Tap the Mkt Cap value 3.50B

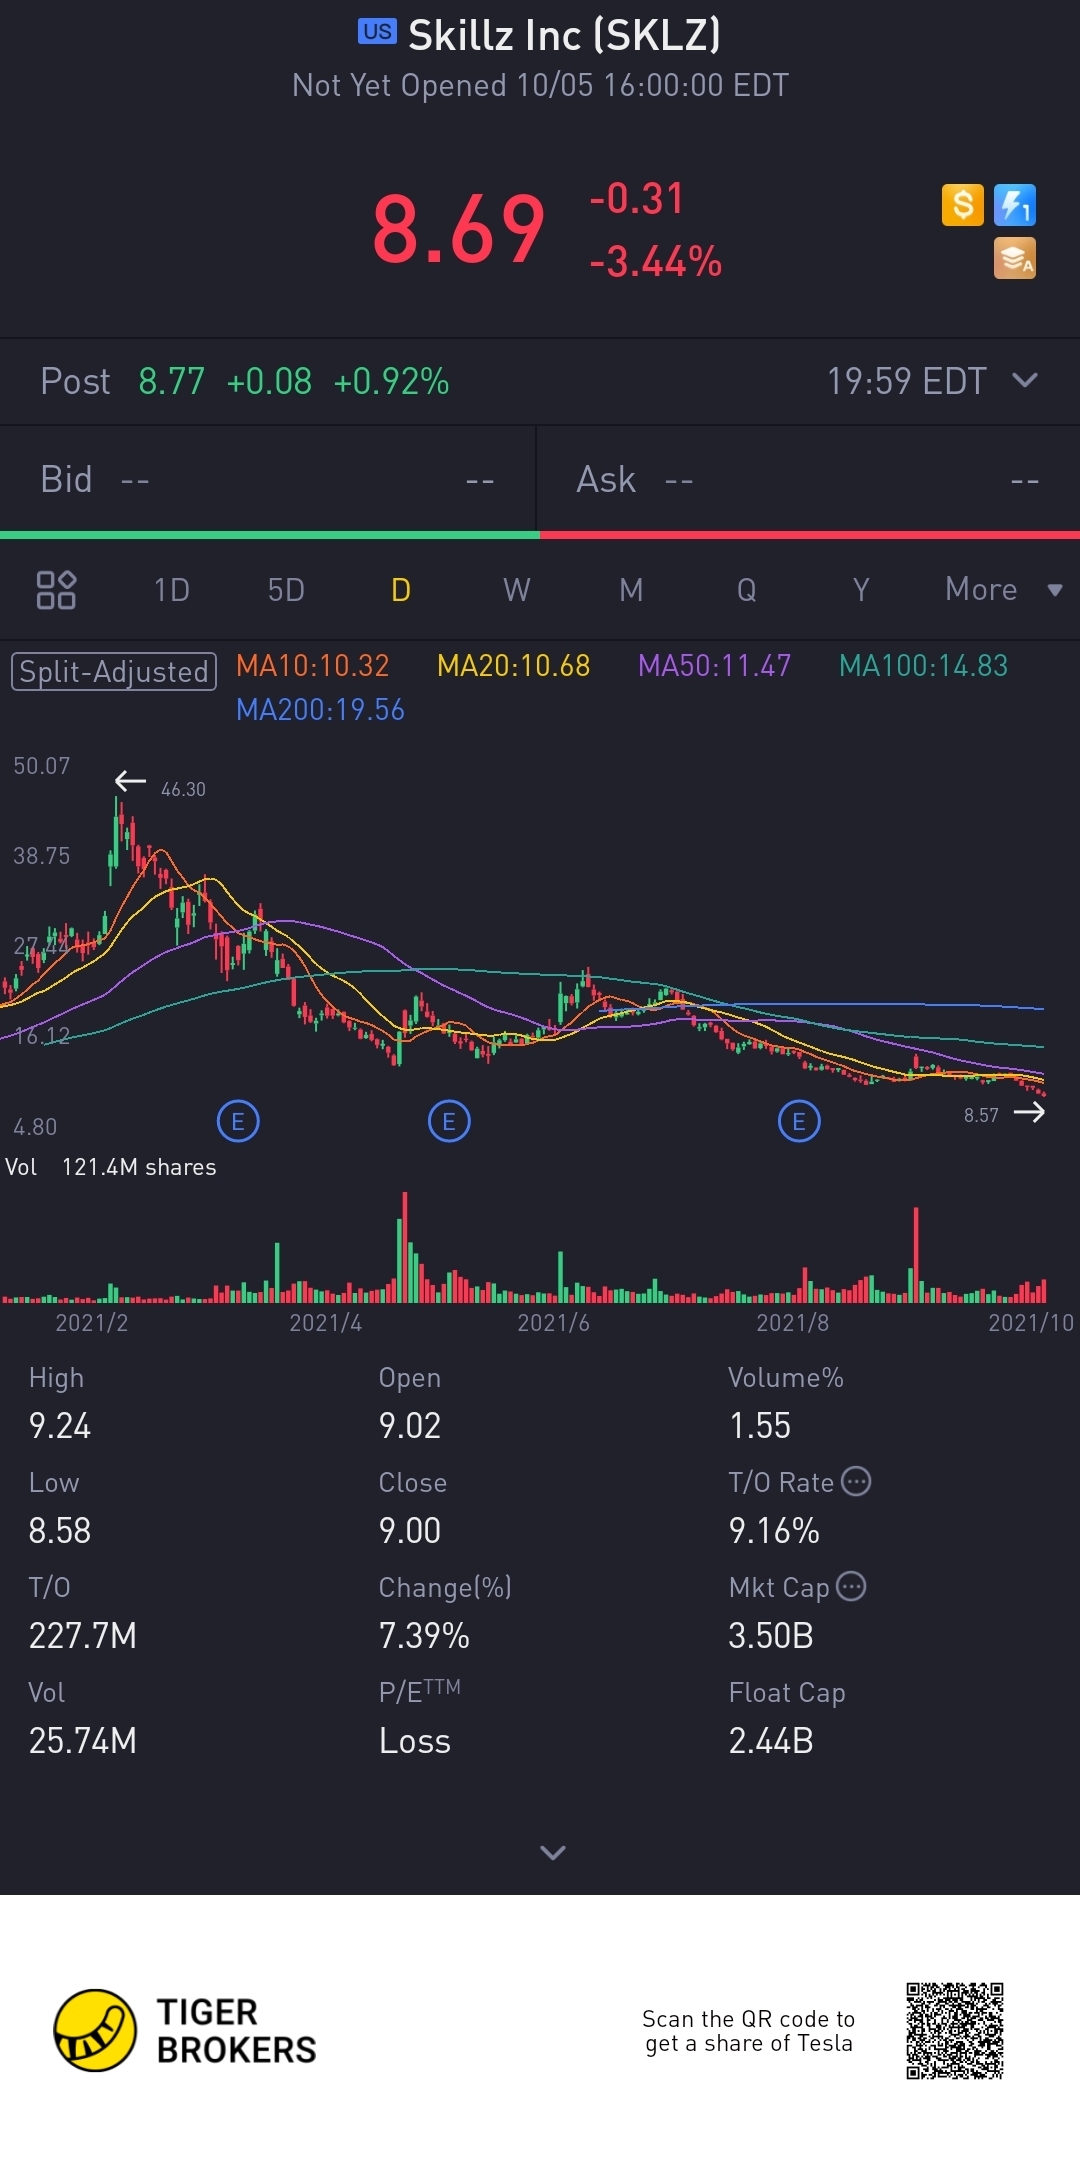(771, 1635)
